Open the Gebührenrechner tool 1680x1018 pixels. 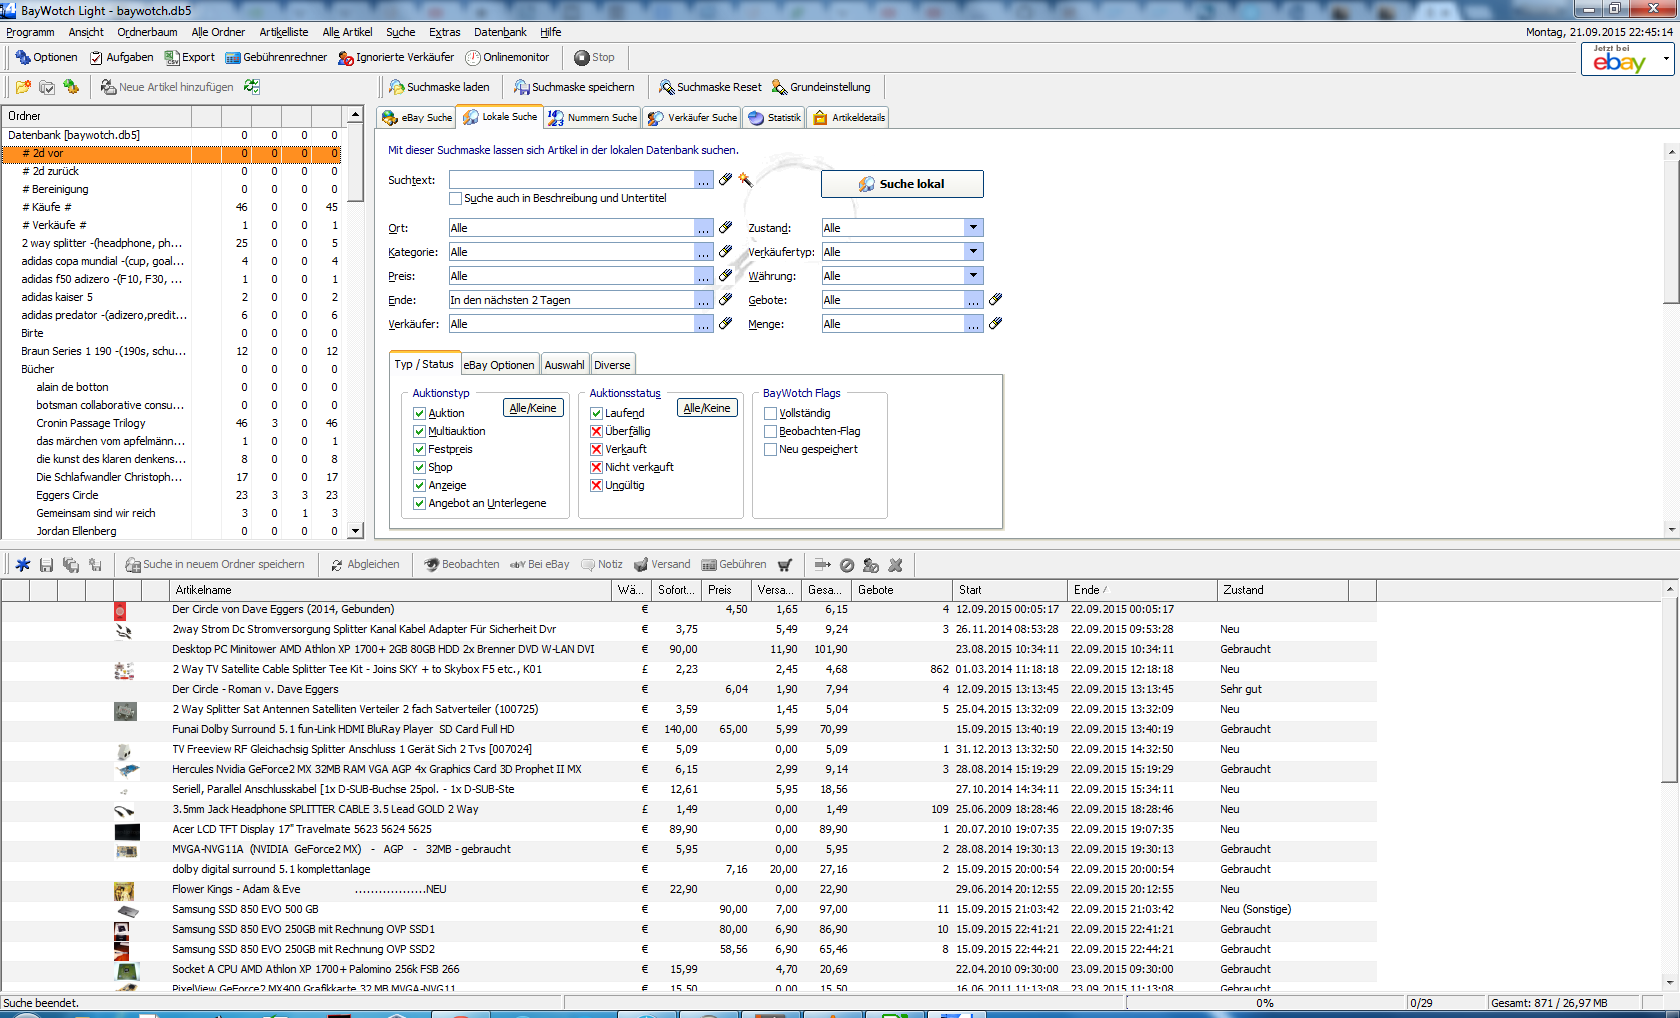click(x=276, y=58)
